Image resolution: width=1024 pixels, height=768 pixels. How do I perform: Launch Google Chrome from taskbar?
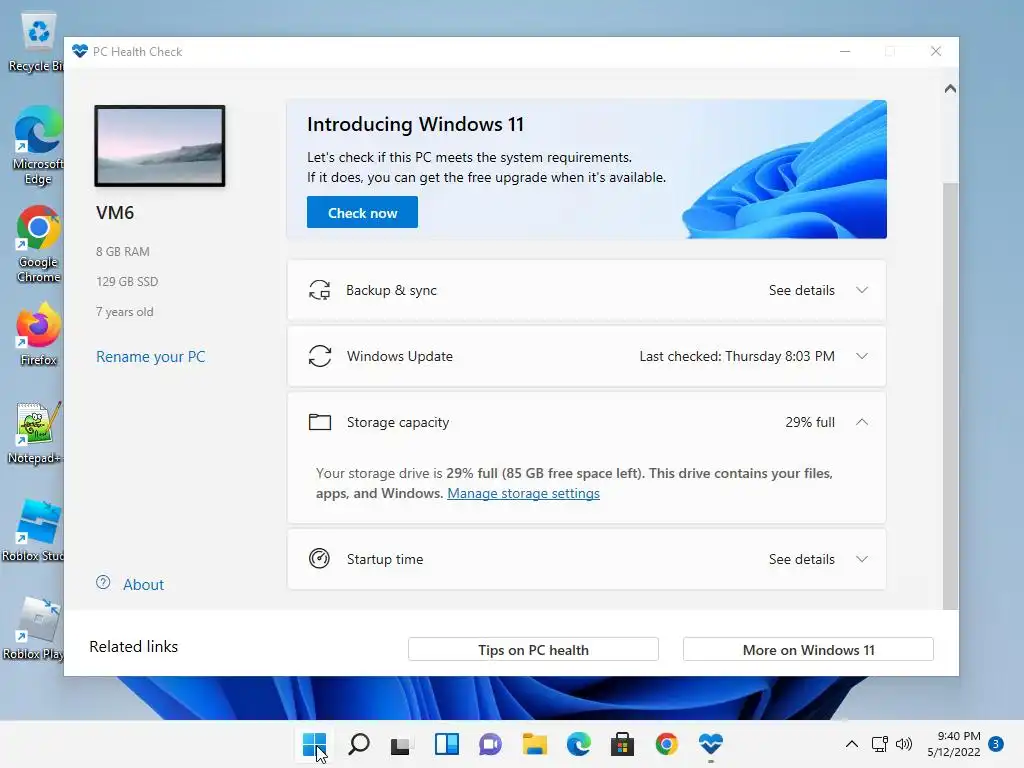666,744
